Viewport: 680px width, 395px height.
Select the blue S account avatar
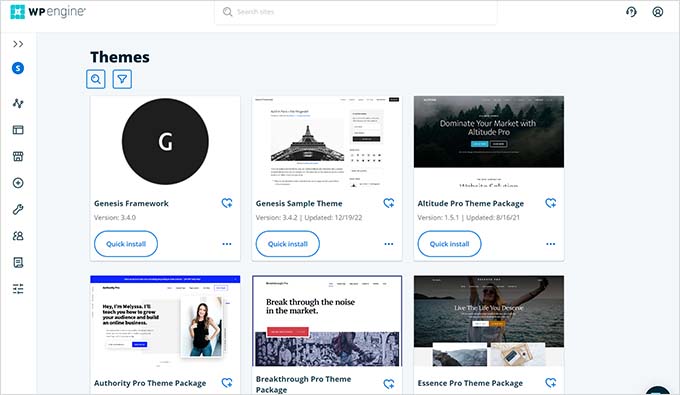point(18,68)
